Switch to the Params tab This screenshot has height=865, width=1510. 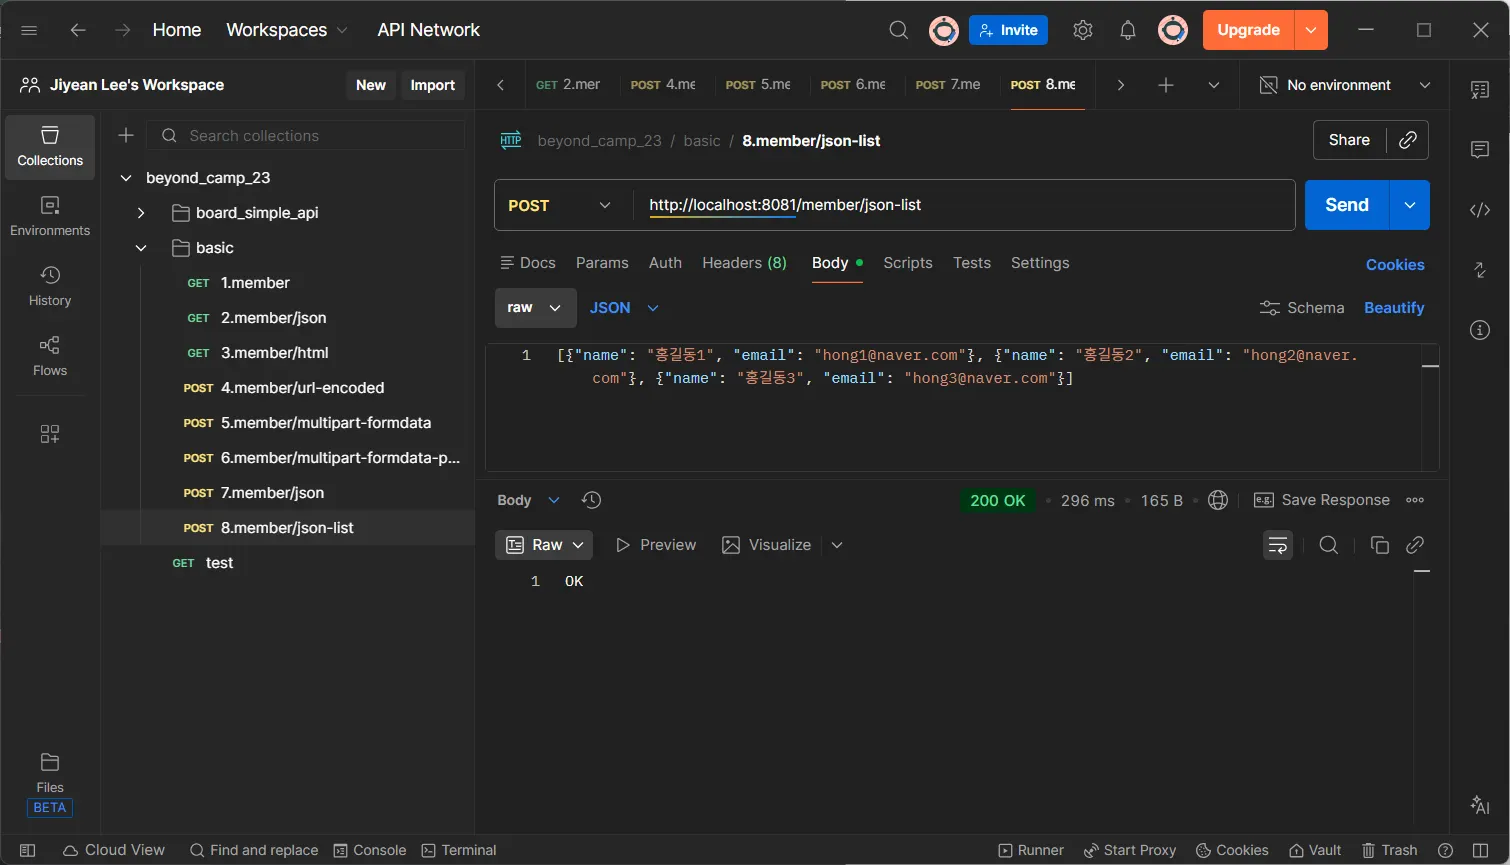[x=602, y=263]
